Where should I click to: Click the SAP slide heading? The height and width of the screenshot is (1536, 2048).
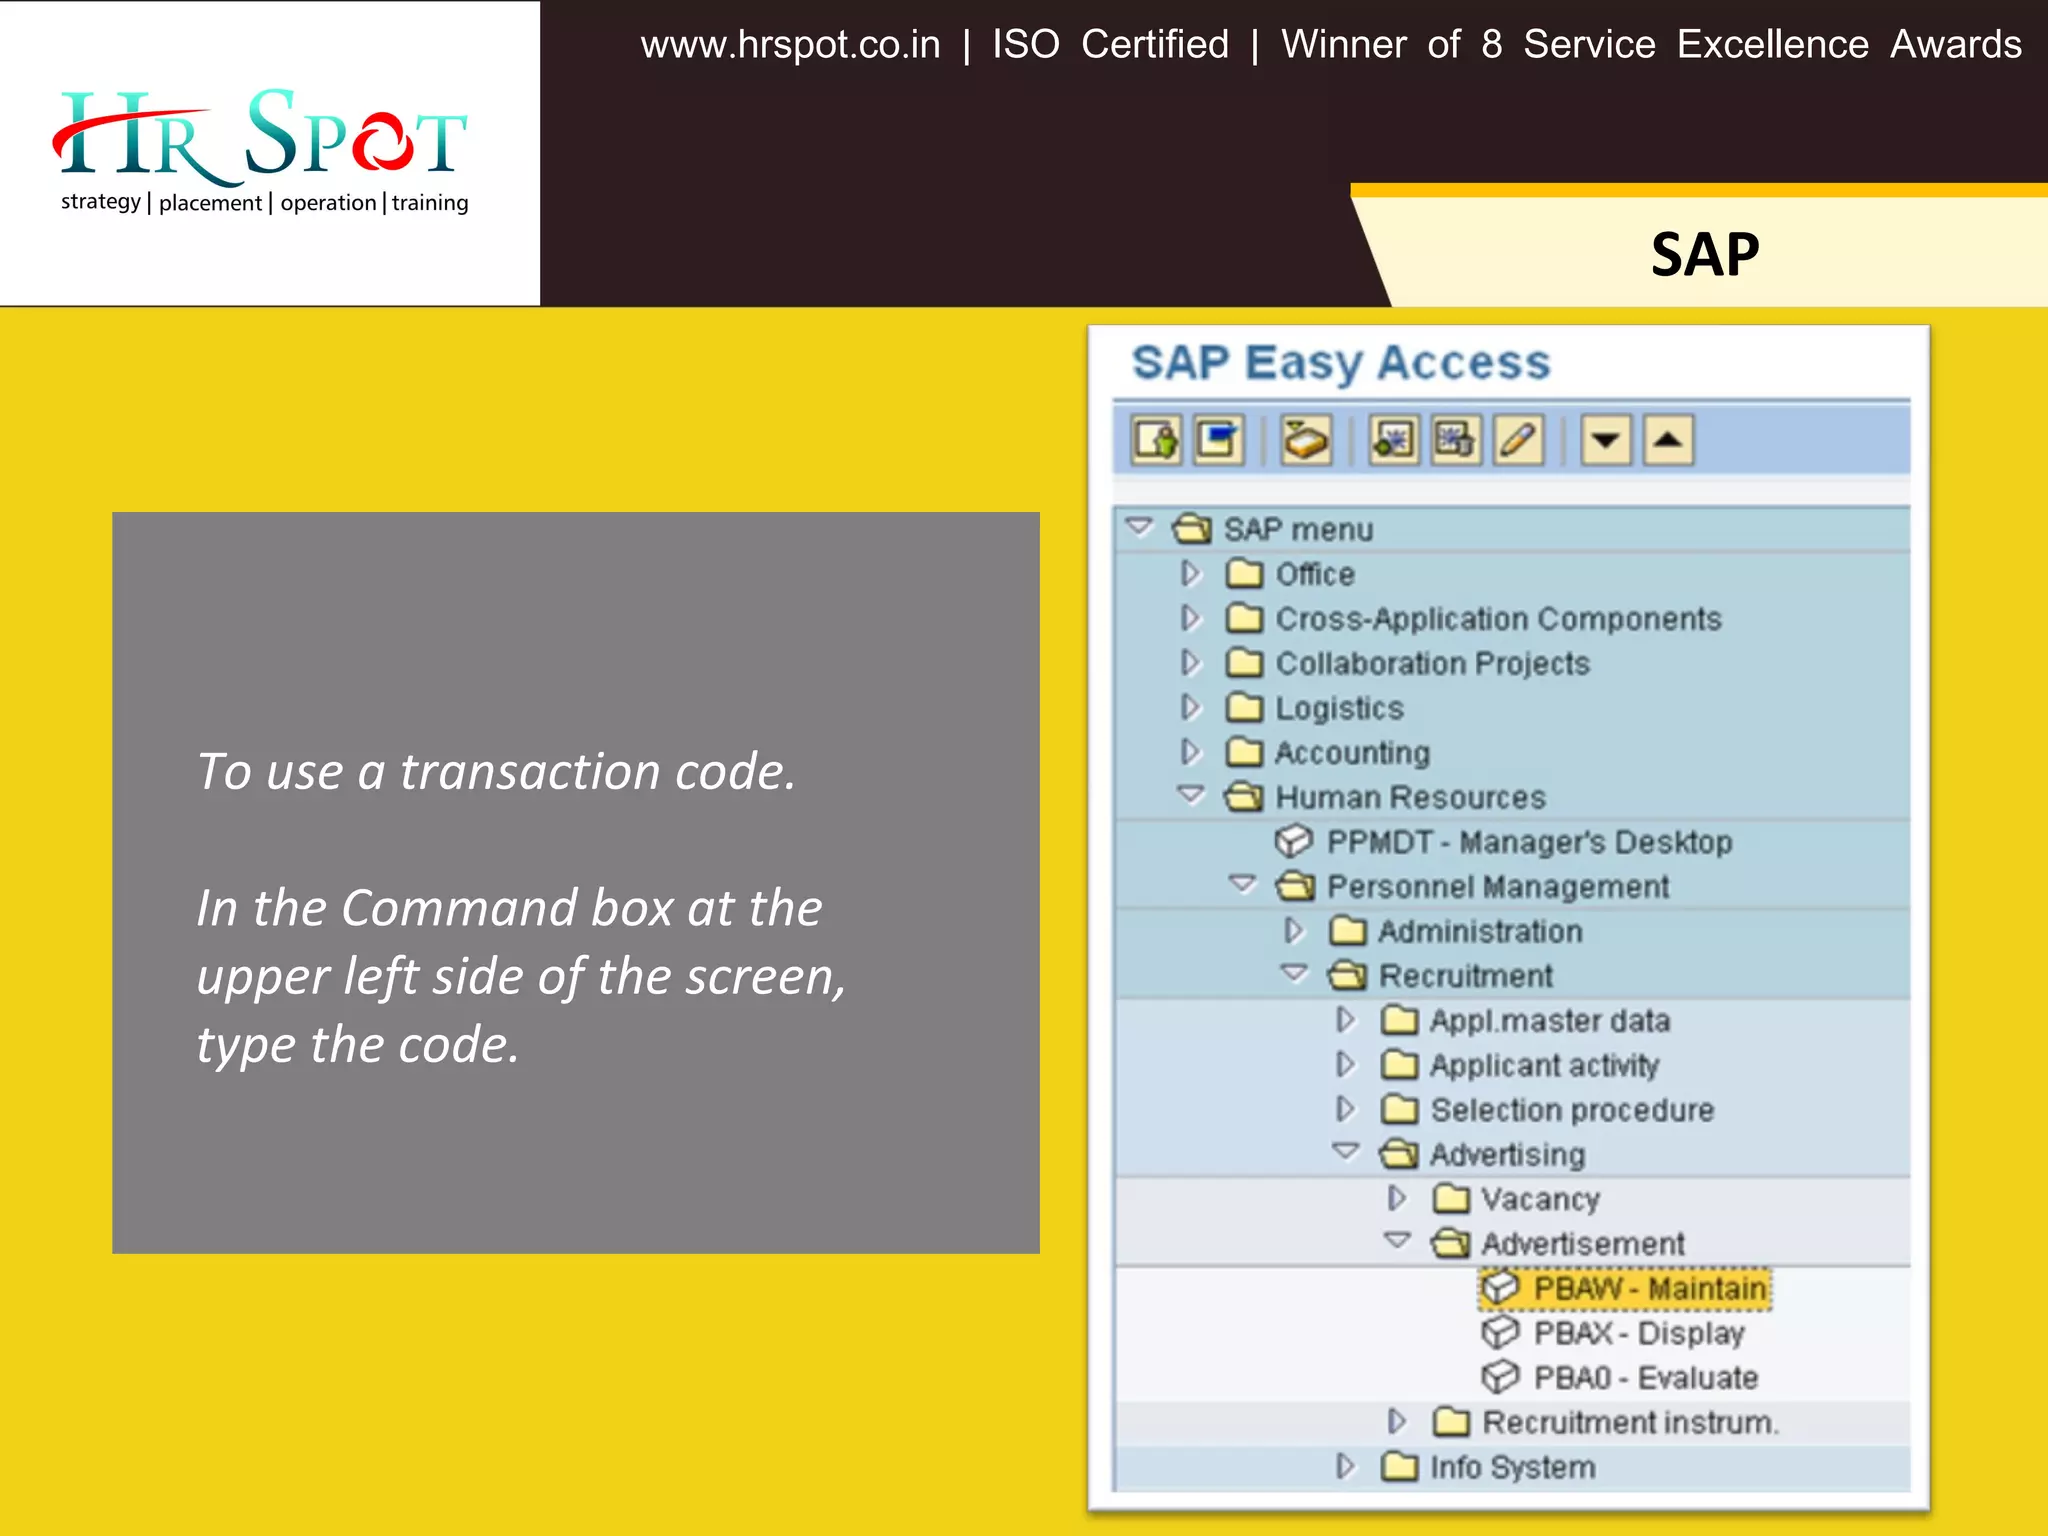(1705, 254)
